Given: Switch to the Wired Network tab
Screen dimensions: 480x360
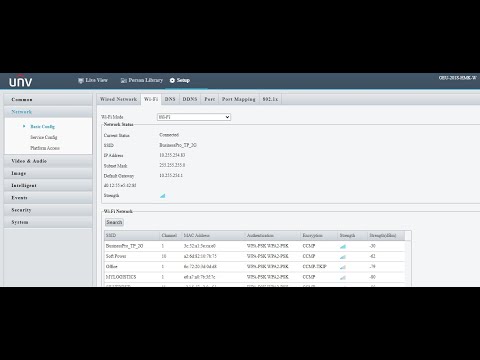Looking at the screenshot, I should pos(118,99).
